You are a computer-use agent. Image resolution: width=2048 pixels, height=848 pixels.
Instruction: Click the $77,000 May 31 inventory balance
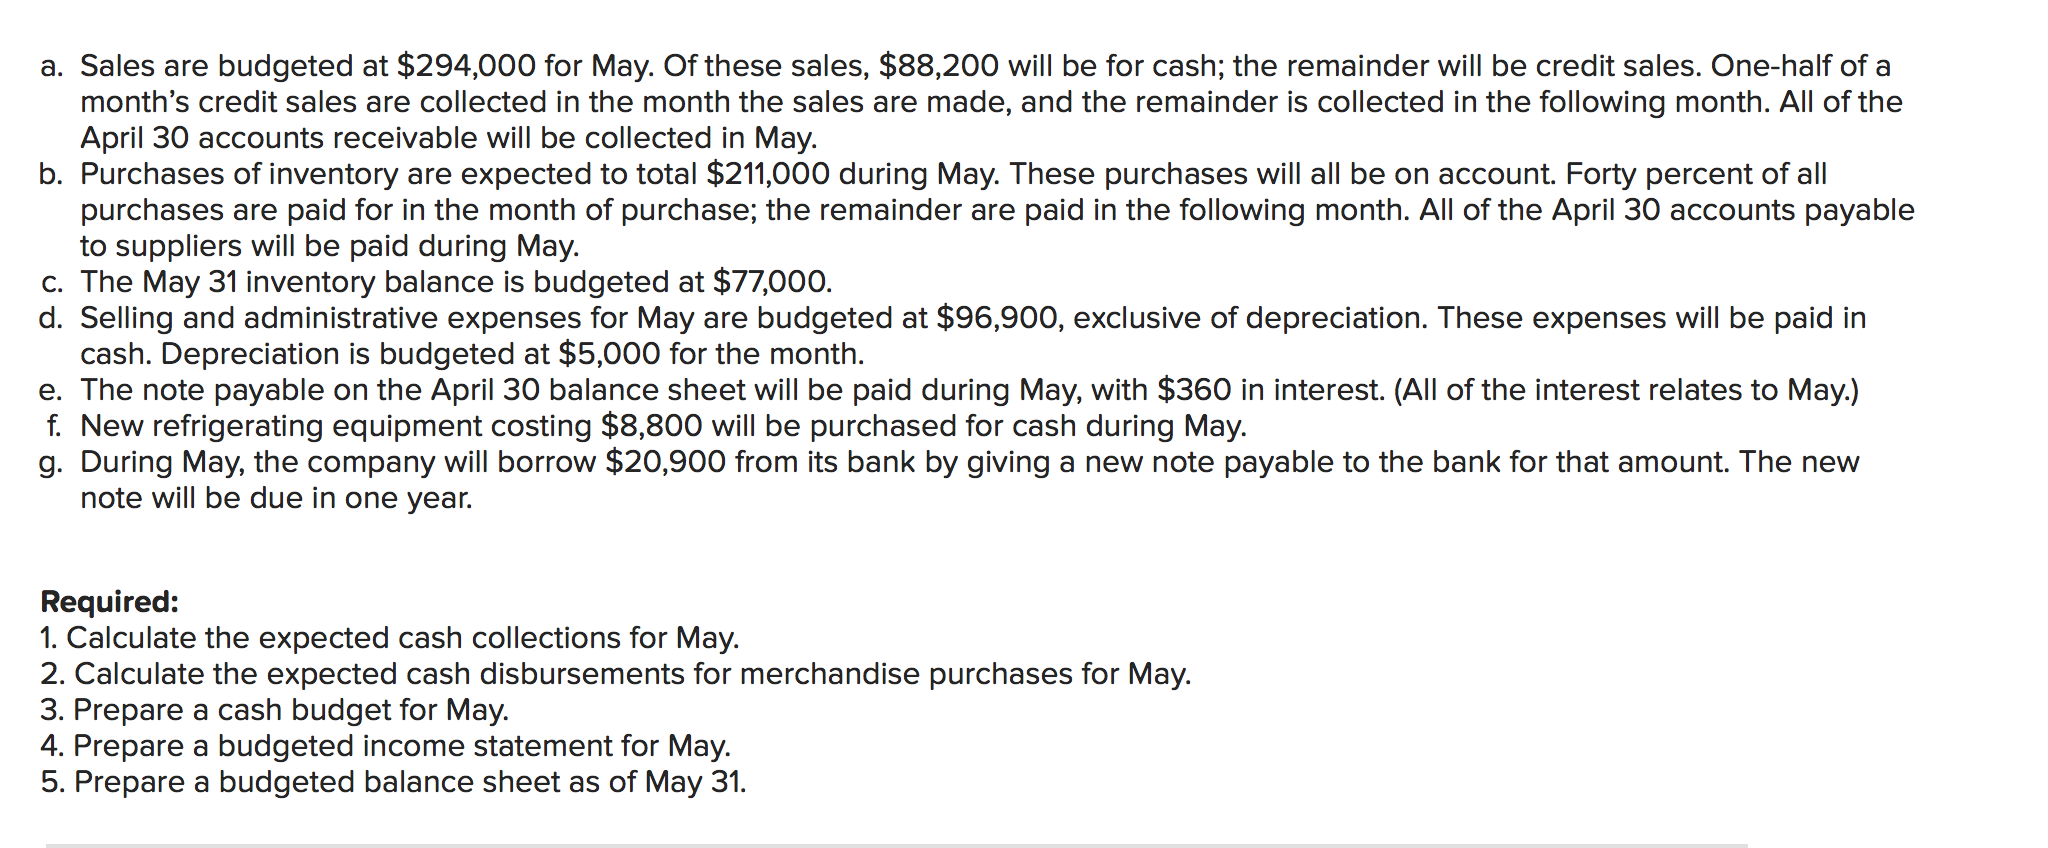(772, 282)
